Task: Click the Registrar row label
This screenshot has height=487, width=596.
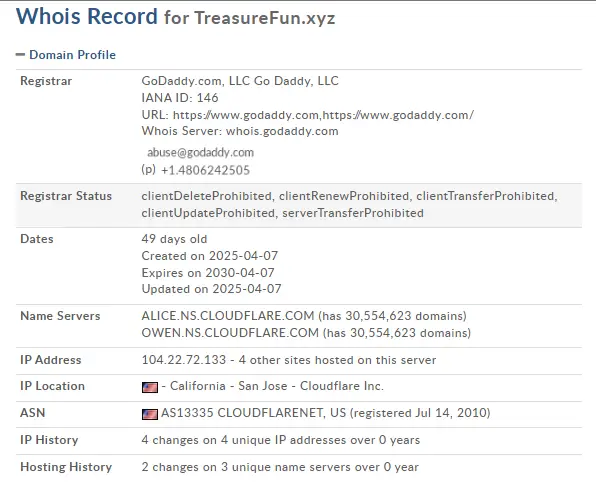Action: click(x=46, y=81)
